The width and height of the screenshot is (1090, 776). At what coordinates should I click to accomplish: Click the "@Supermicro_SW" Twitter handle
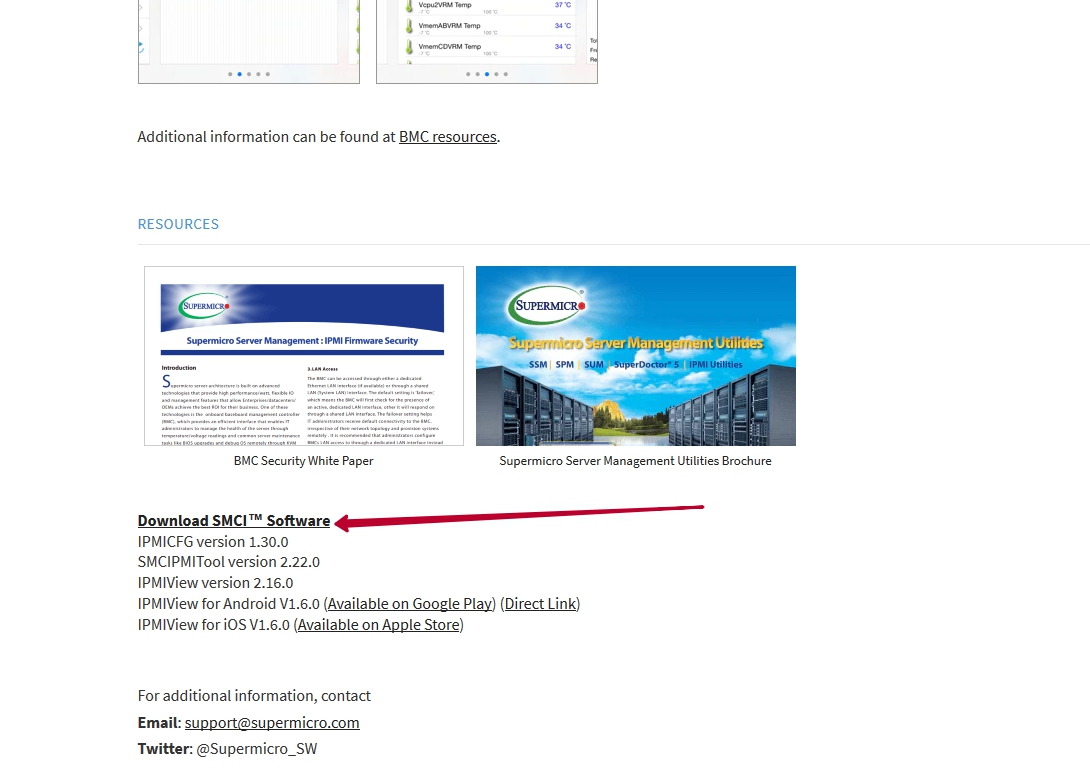(257, 749)
